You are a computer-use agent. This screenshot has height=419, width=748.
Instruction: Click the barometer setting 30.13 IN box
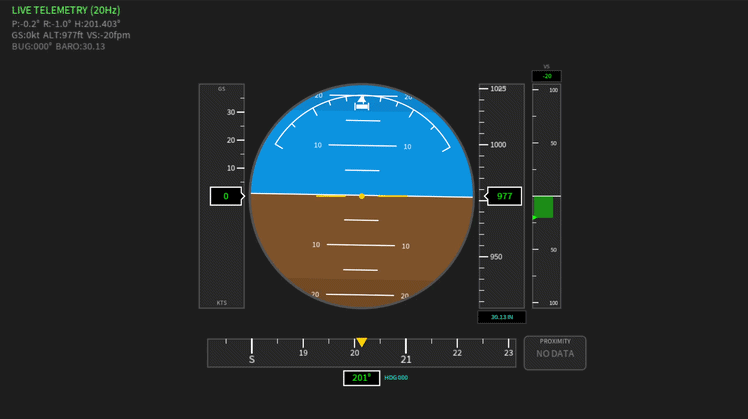(502, 317)
